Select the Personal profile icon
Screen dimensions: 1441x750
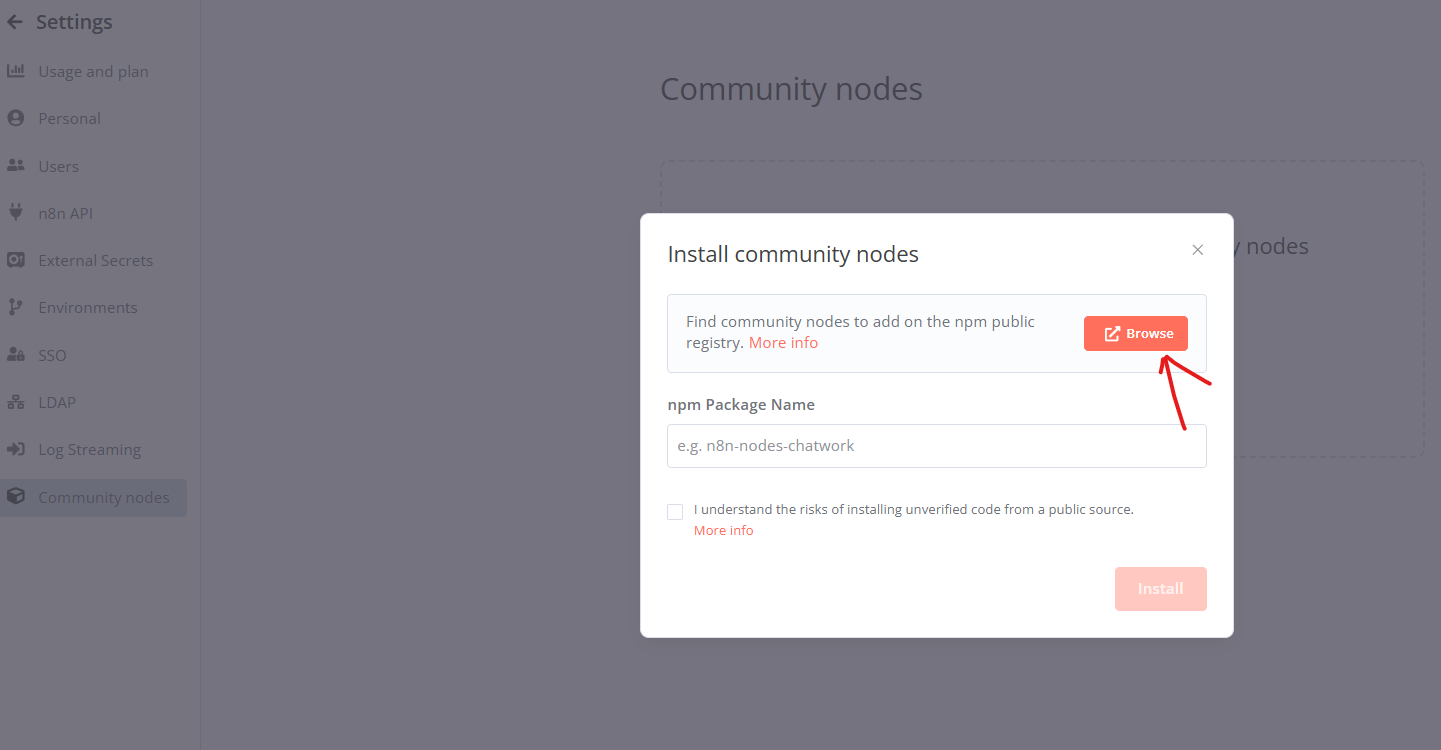coord(16,117)
